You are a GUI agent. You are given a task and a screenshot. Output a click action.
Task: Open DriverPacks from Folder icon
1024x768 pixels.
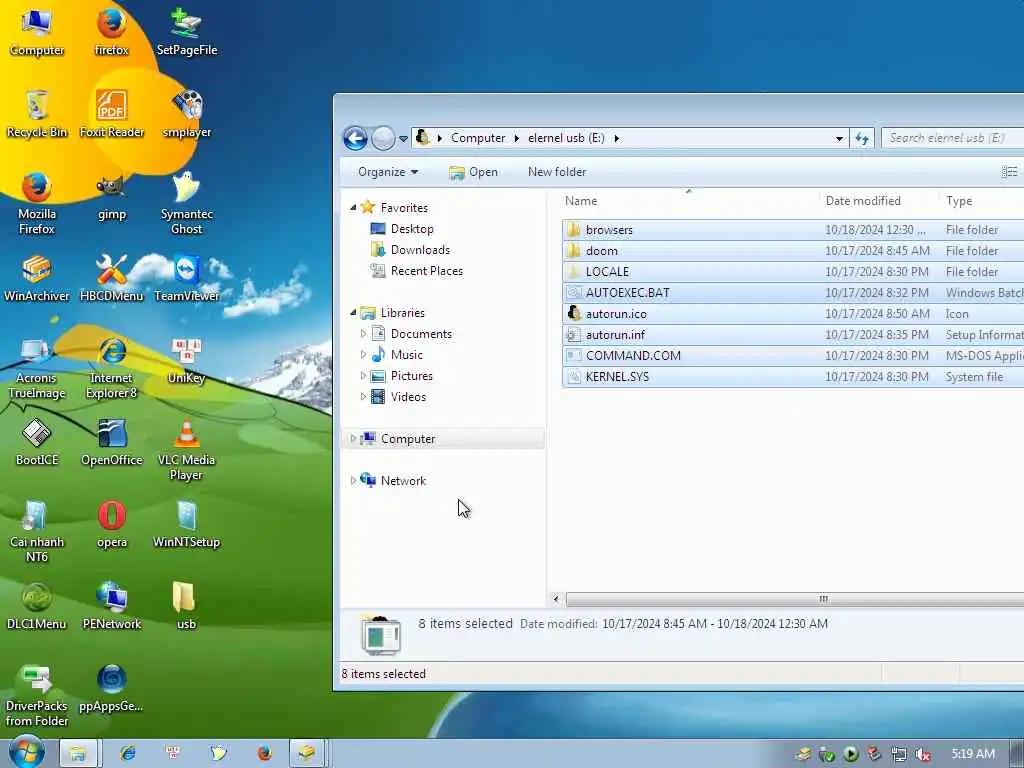(x=37, y=696)
